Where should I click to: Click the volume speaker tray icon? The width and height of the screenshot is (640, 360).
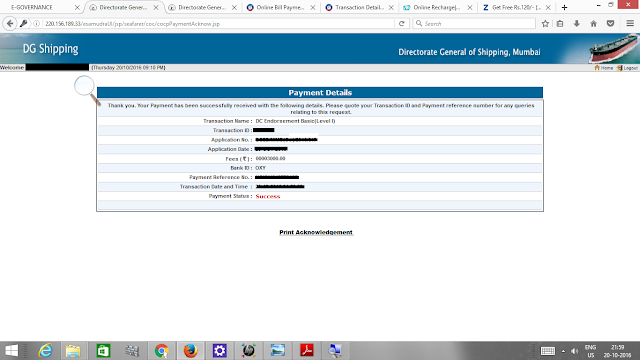pyautogui.click(x=575, y=351)
